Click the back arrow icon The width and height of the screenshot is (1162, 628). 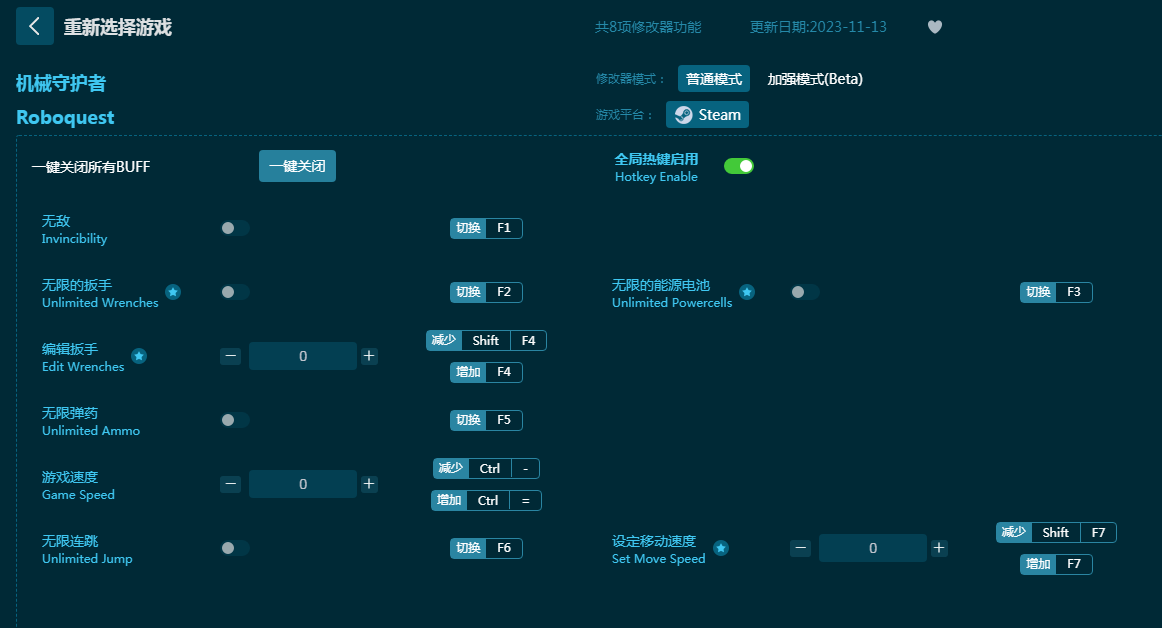34,27
